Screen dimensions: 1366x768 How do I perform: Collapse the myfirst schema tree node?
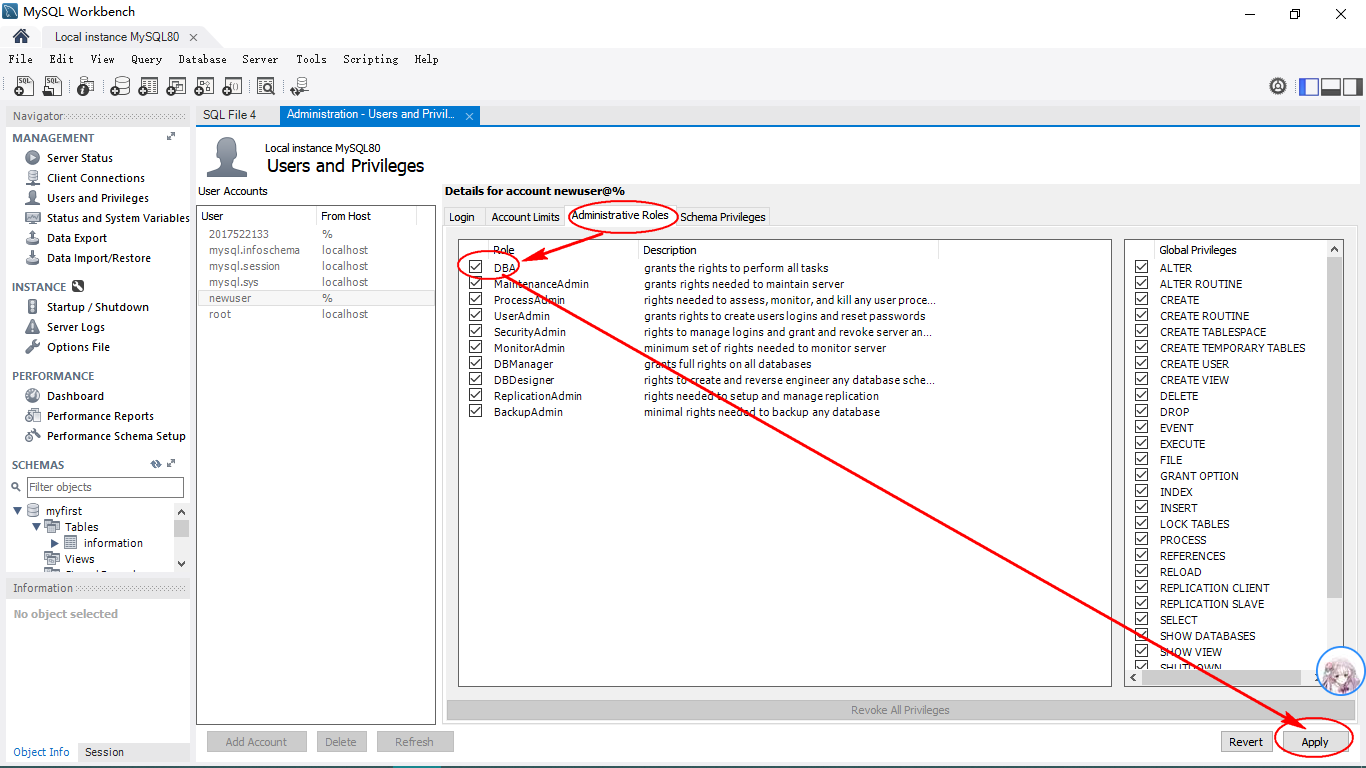pos(18,511)
